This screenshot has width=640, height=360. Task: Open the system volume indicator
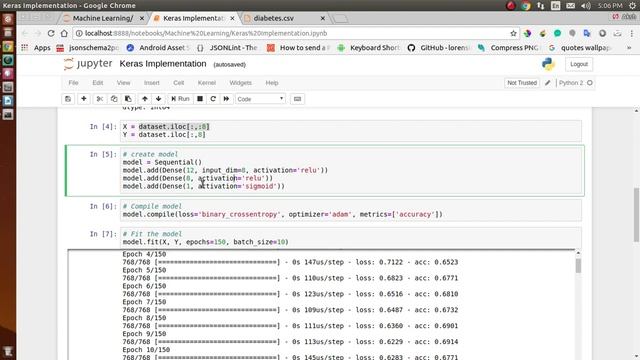click(x=586, y=5)
